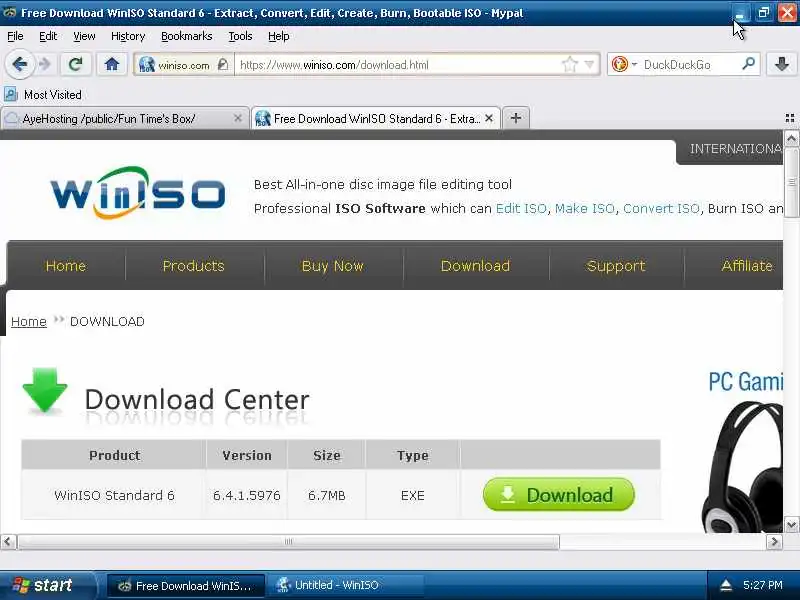Open the Tools menu
Viewport: 800px width, 600px height.
[x=240, y=36]
